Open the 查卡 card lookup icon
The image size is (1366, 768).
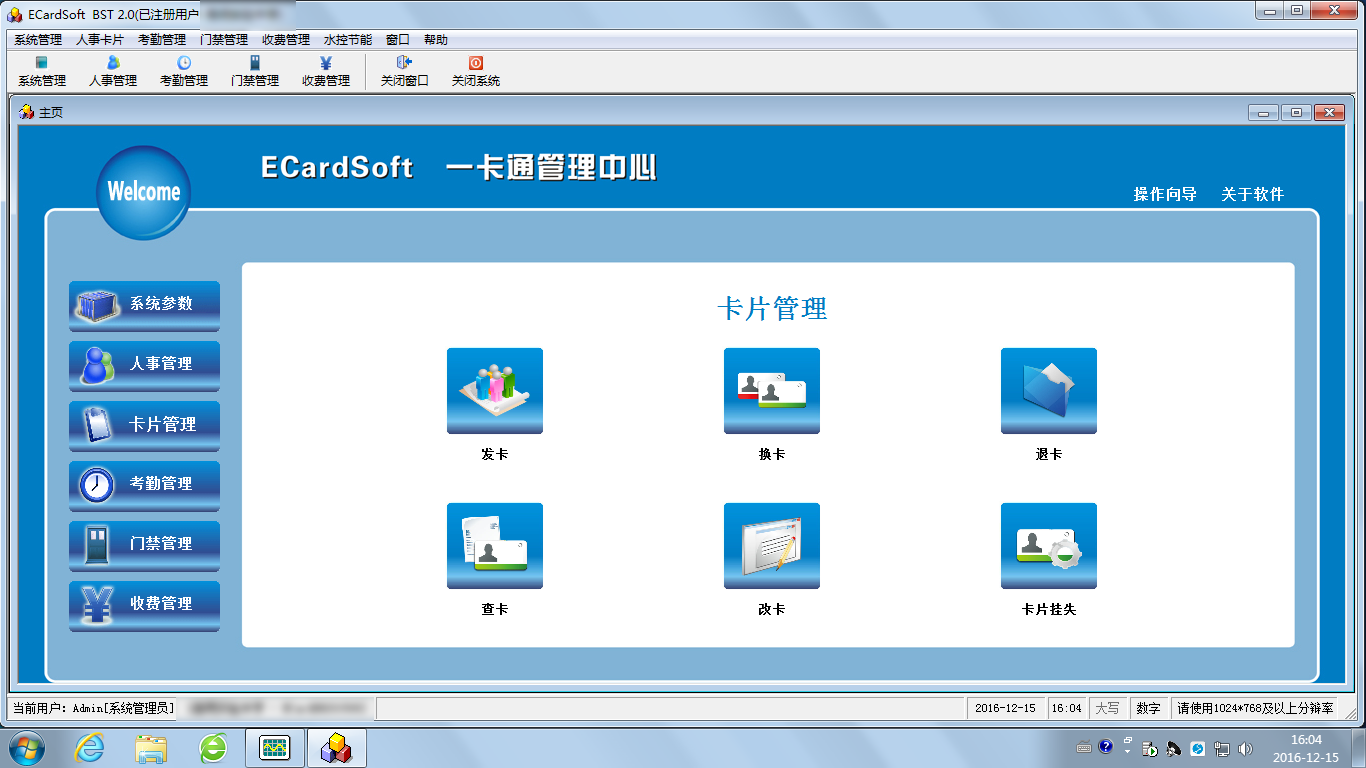pyautogui.click(x=495, y=546)
